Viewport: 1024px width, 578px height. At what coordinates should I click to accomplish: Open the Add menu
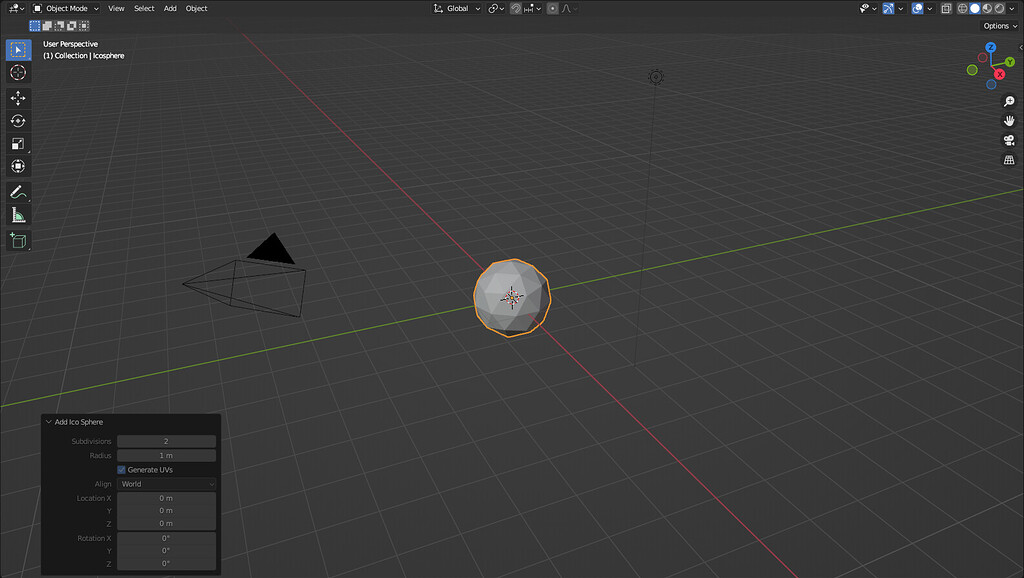(169, 8)
